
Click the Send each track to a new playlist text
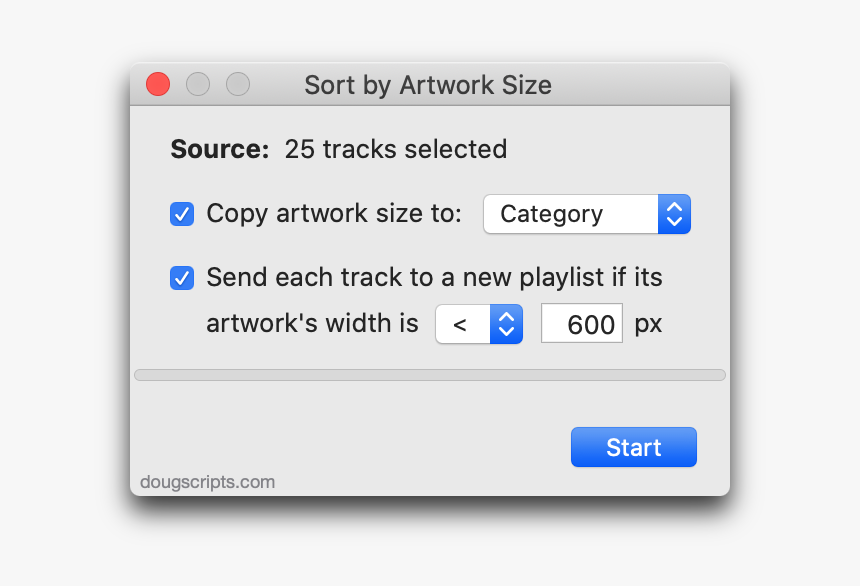tap(434, 278)
